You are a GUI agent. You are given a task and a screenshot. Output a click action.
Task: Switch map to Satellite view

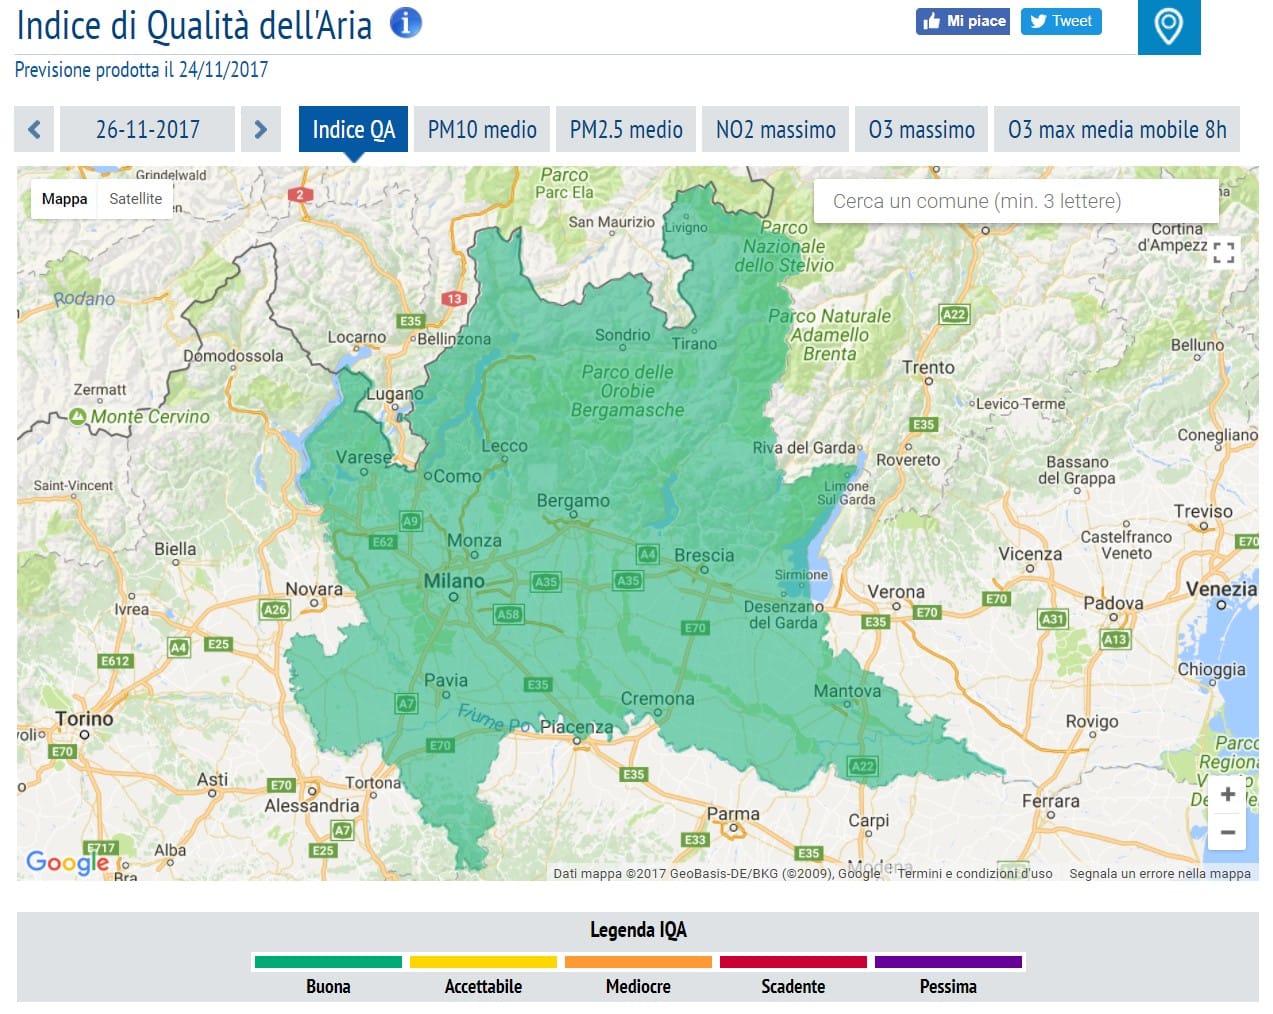coord(135,199)
